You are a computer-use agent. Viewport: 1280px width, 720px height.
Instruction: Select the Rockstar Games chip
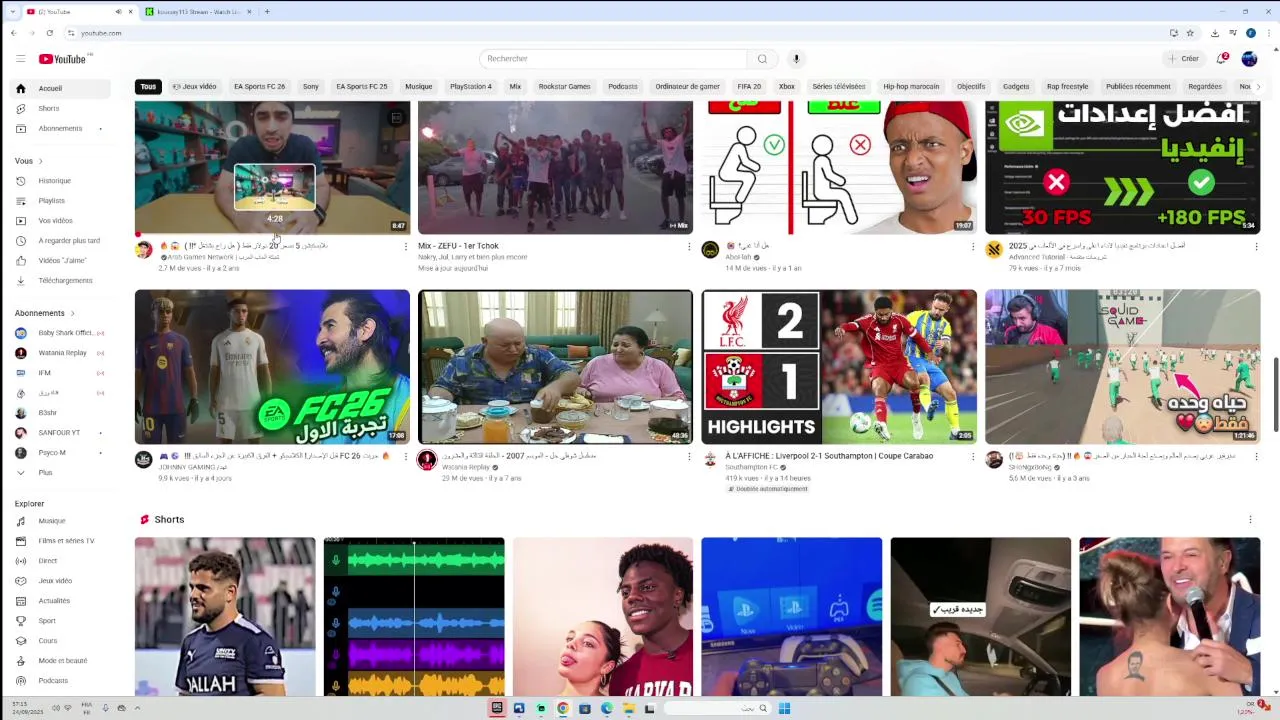click(564, 87)
